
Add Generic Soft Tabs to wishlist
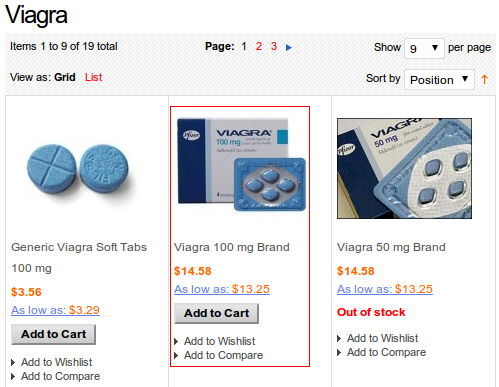[x=56, y=362]
